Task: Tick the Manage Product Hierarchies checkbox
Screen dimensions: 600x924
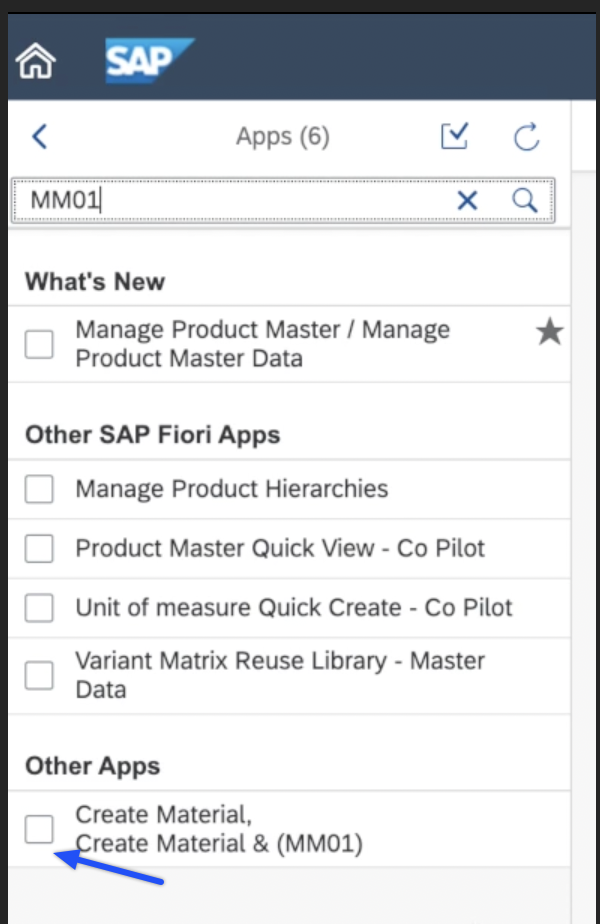Action: 39,489
